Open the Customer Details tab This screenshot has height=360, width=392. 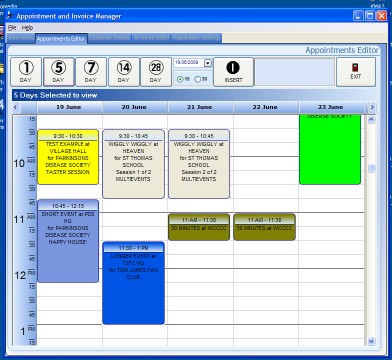(109, 38)
